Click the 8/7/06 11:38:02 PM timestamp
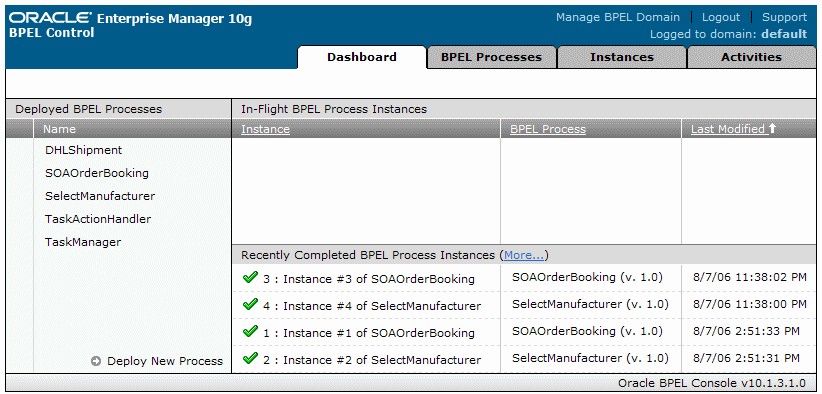 click(x=750, y=277)
